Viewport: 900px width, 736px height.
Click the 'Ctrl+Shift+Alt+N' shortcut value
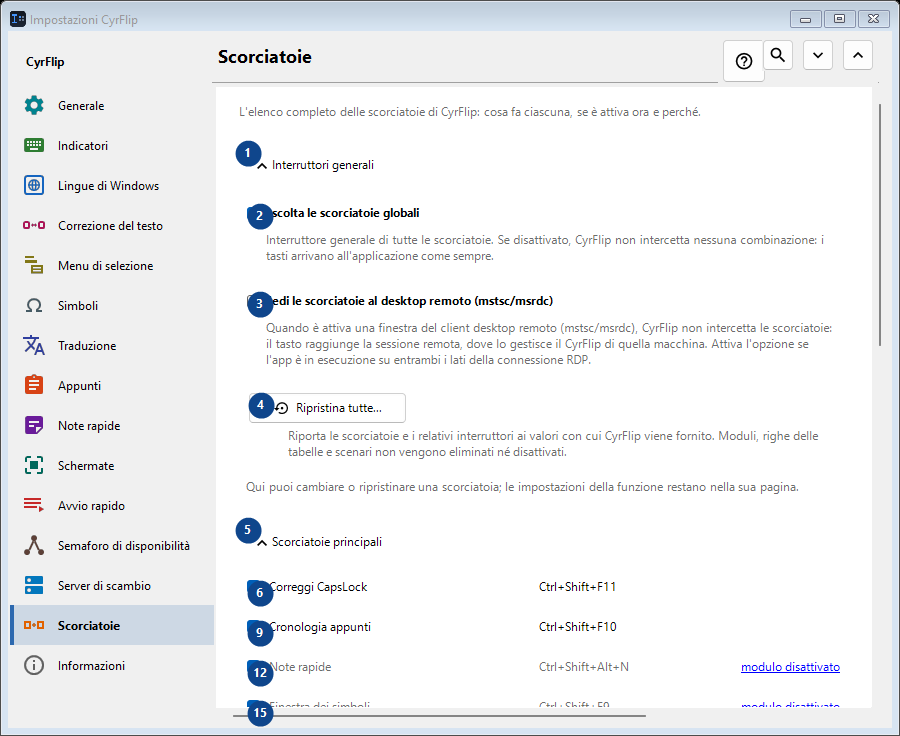point(584,667)
